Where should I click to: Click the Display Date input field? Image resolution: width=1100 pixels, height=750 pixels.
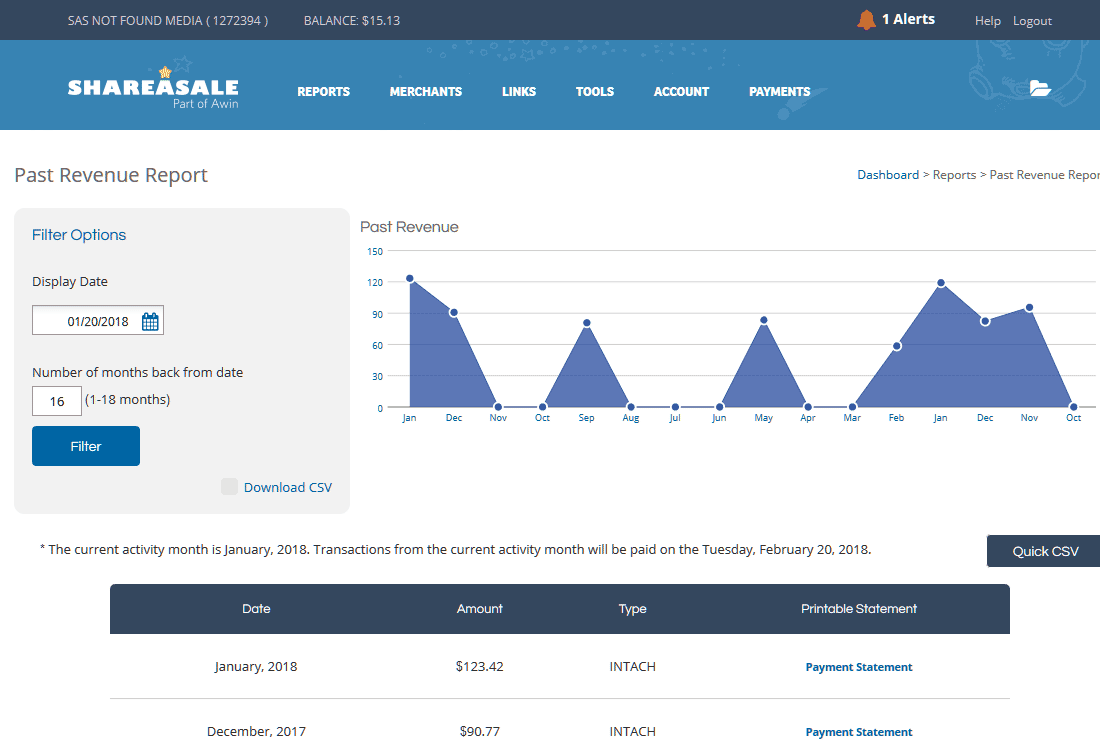click(98, 321)
